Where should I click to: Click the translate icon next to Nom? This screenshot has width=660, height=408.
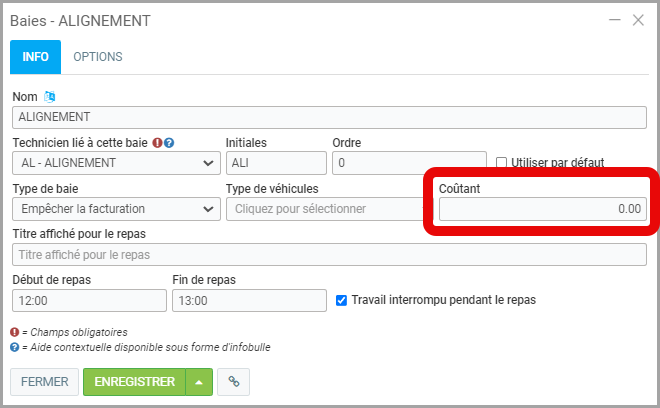[50, 97]
